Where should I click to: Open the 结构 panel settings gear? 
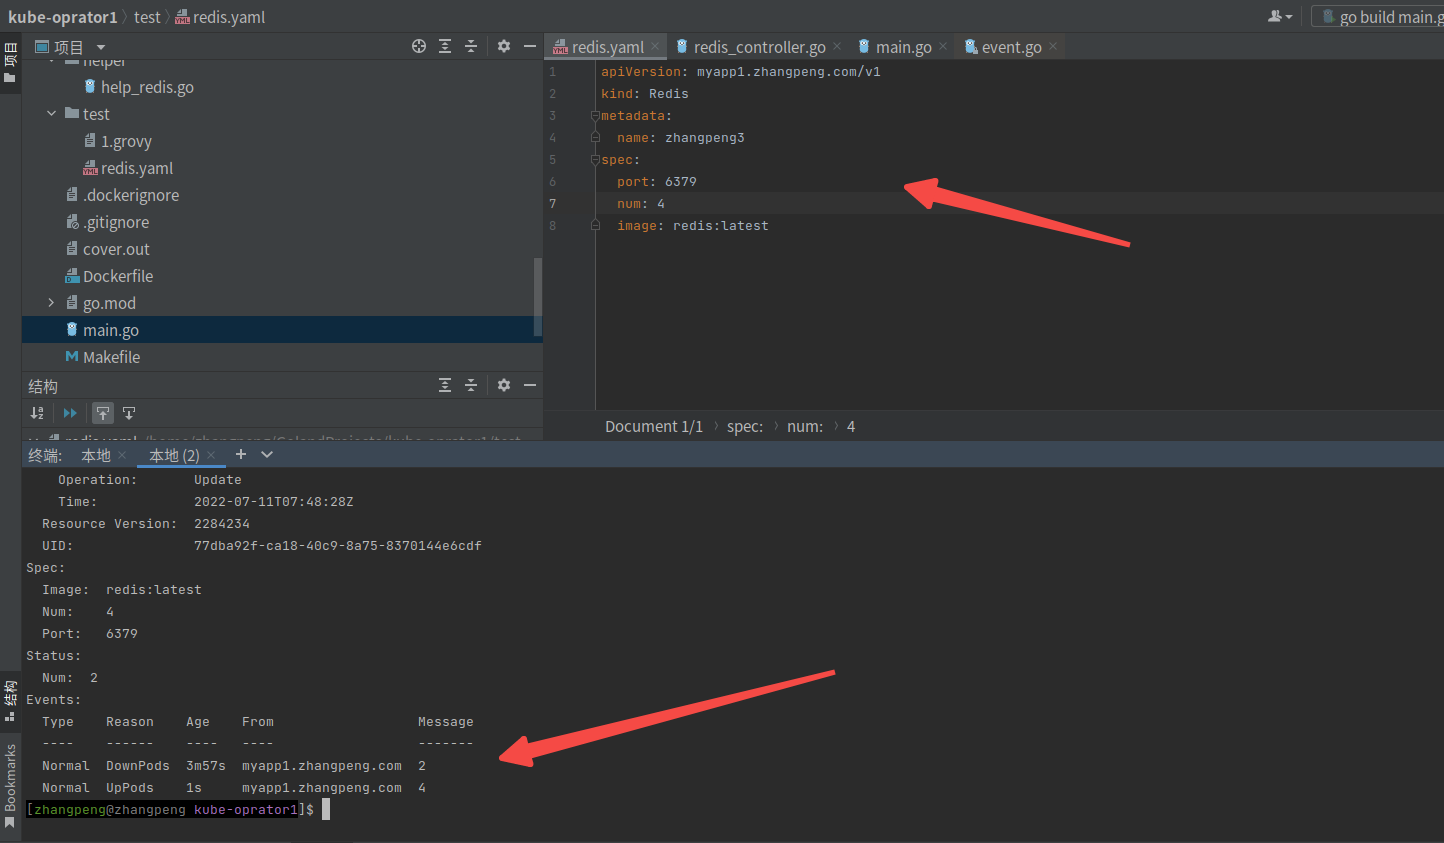coord(504,385)
